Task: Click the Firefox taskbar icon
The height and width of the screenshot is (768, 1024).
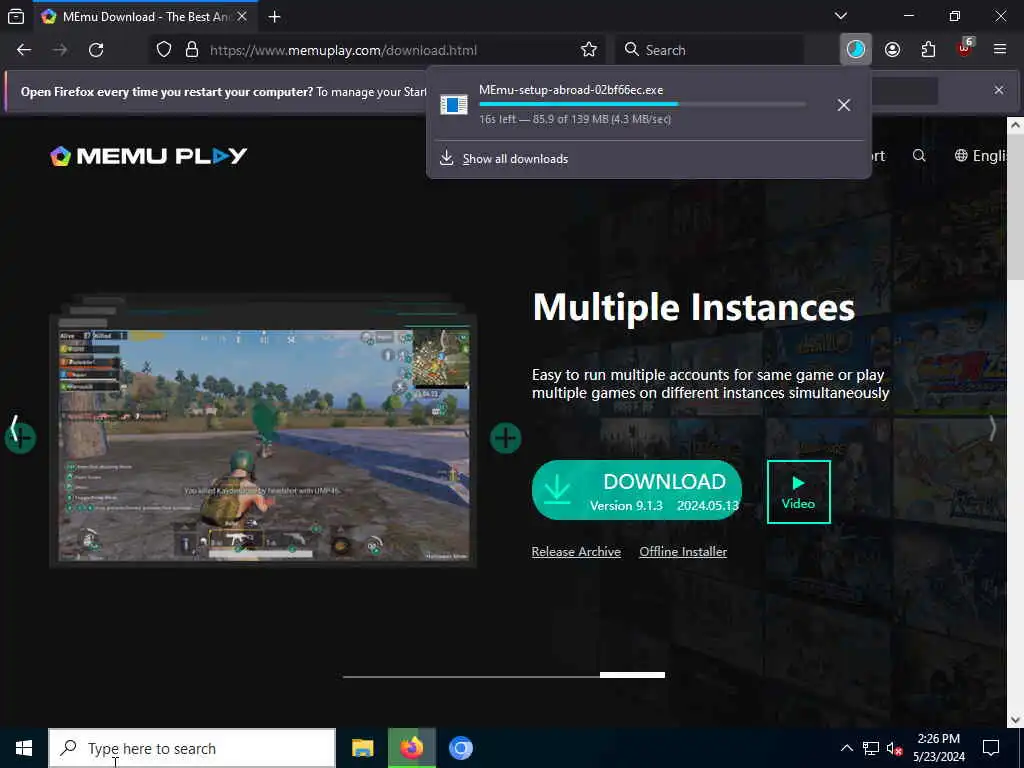Action: [x=411, y=748]
